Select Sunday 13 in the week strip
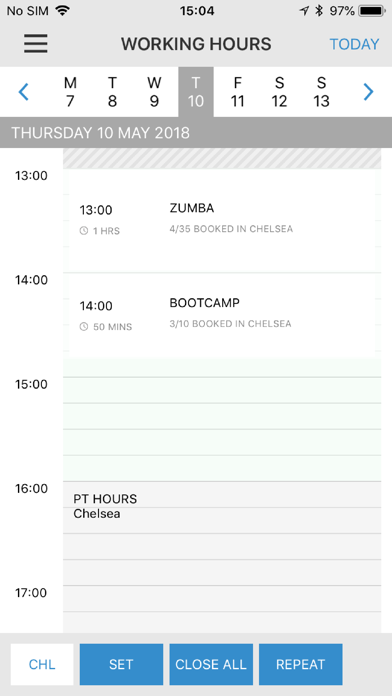Screen dimensions: 392x696 coord(321,92)
